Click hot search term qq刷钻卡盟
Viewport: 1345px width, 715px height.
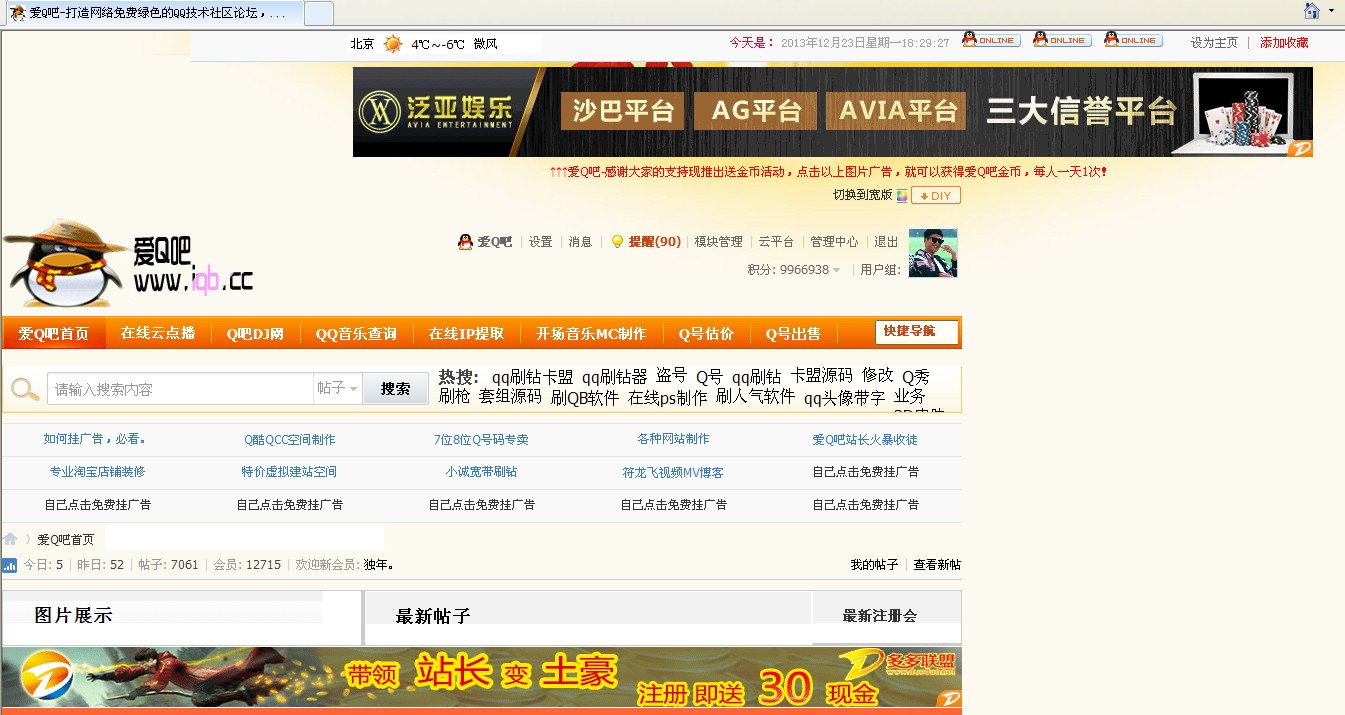point(532,377)
